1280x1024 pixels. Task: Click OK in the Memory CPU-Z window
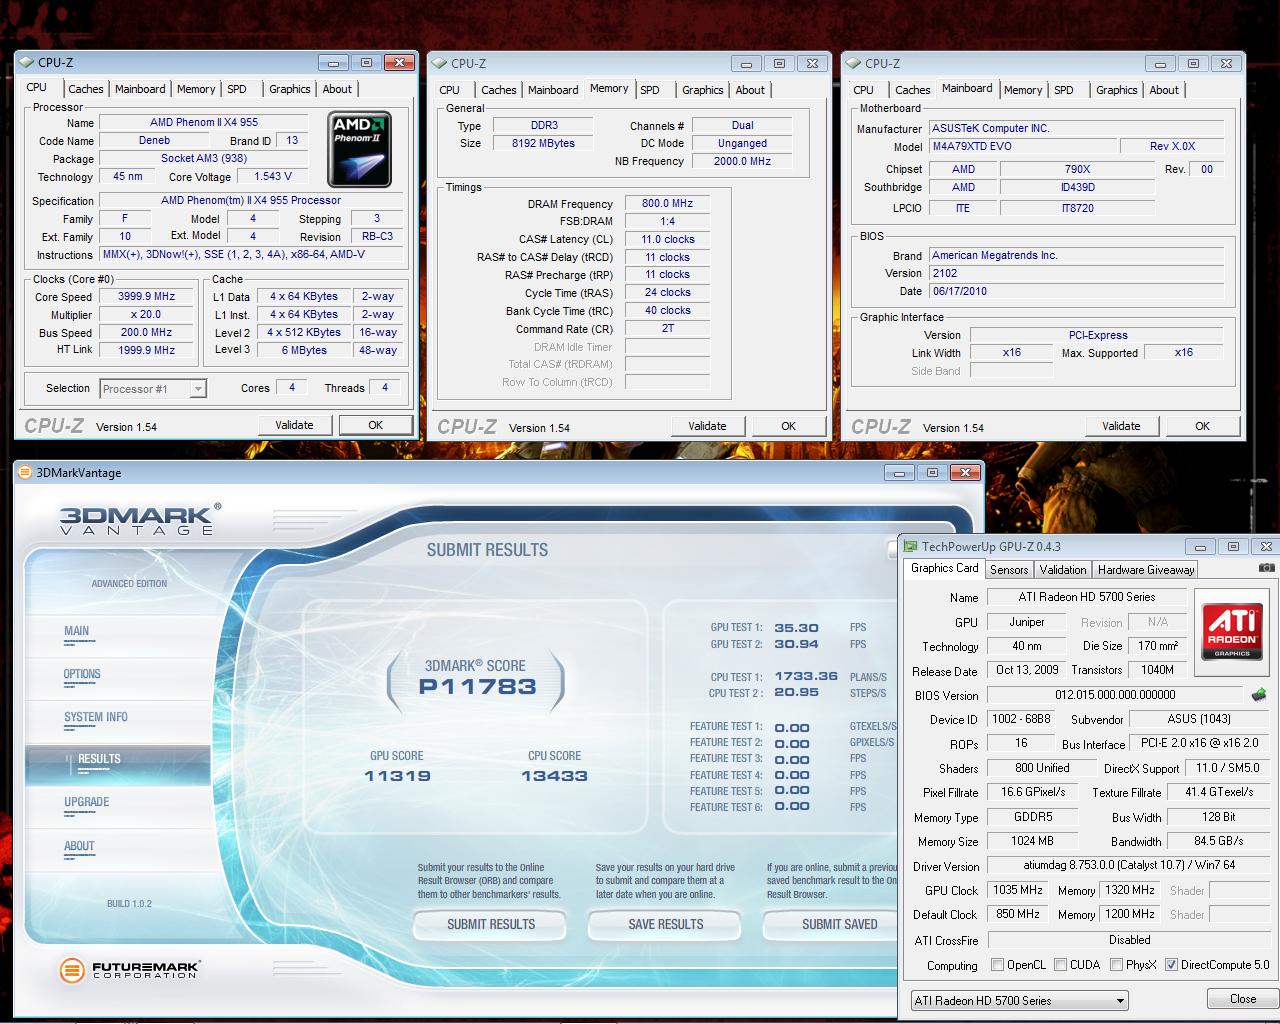pyautogui.click(x=788, y=426)
